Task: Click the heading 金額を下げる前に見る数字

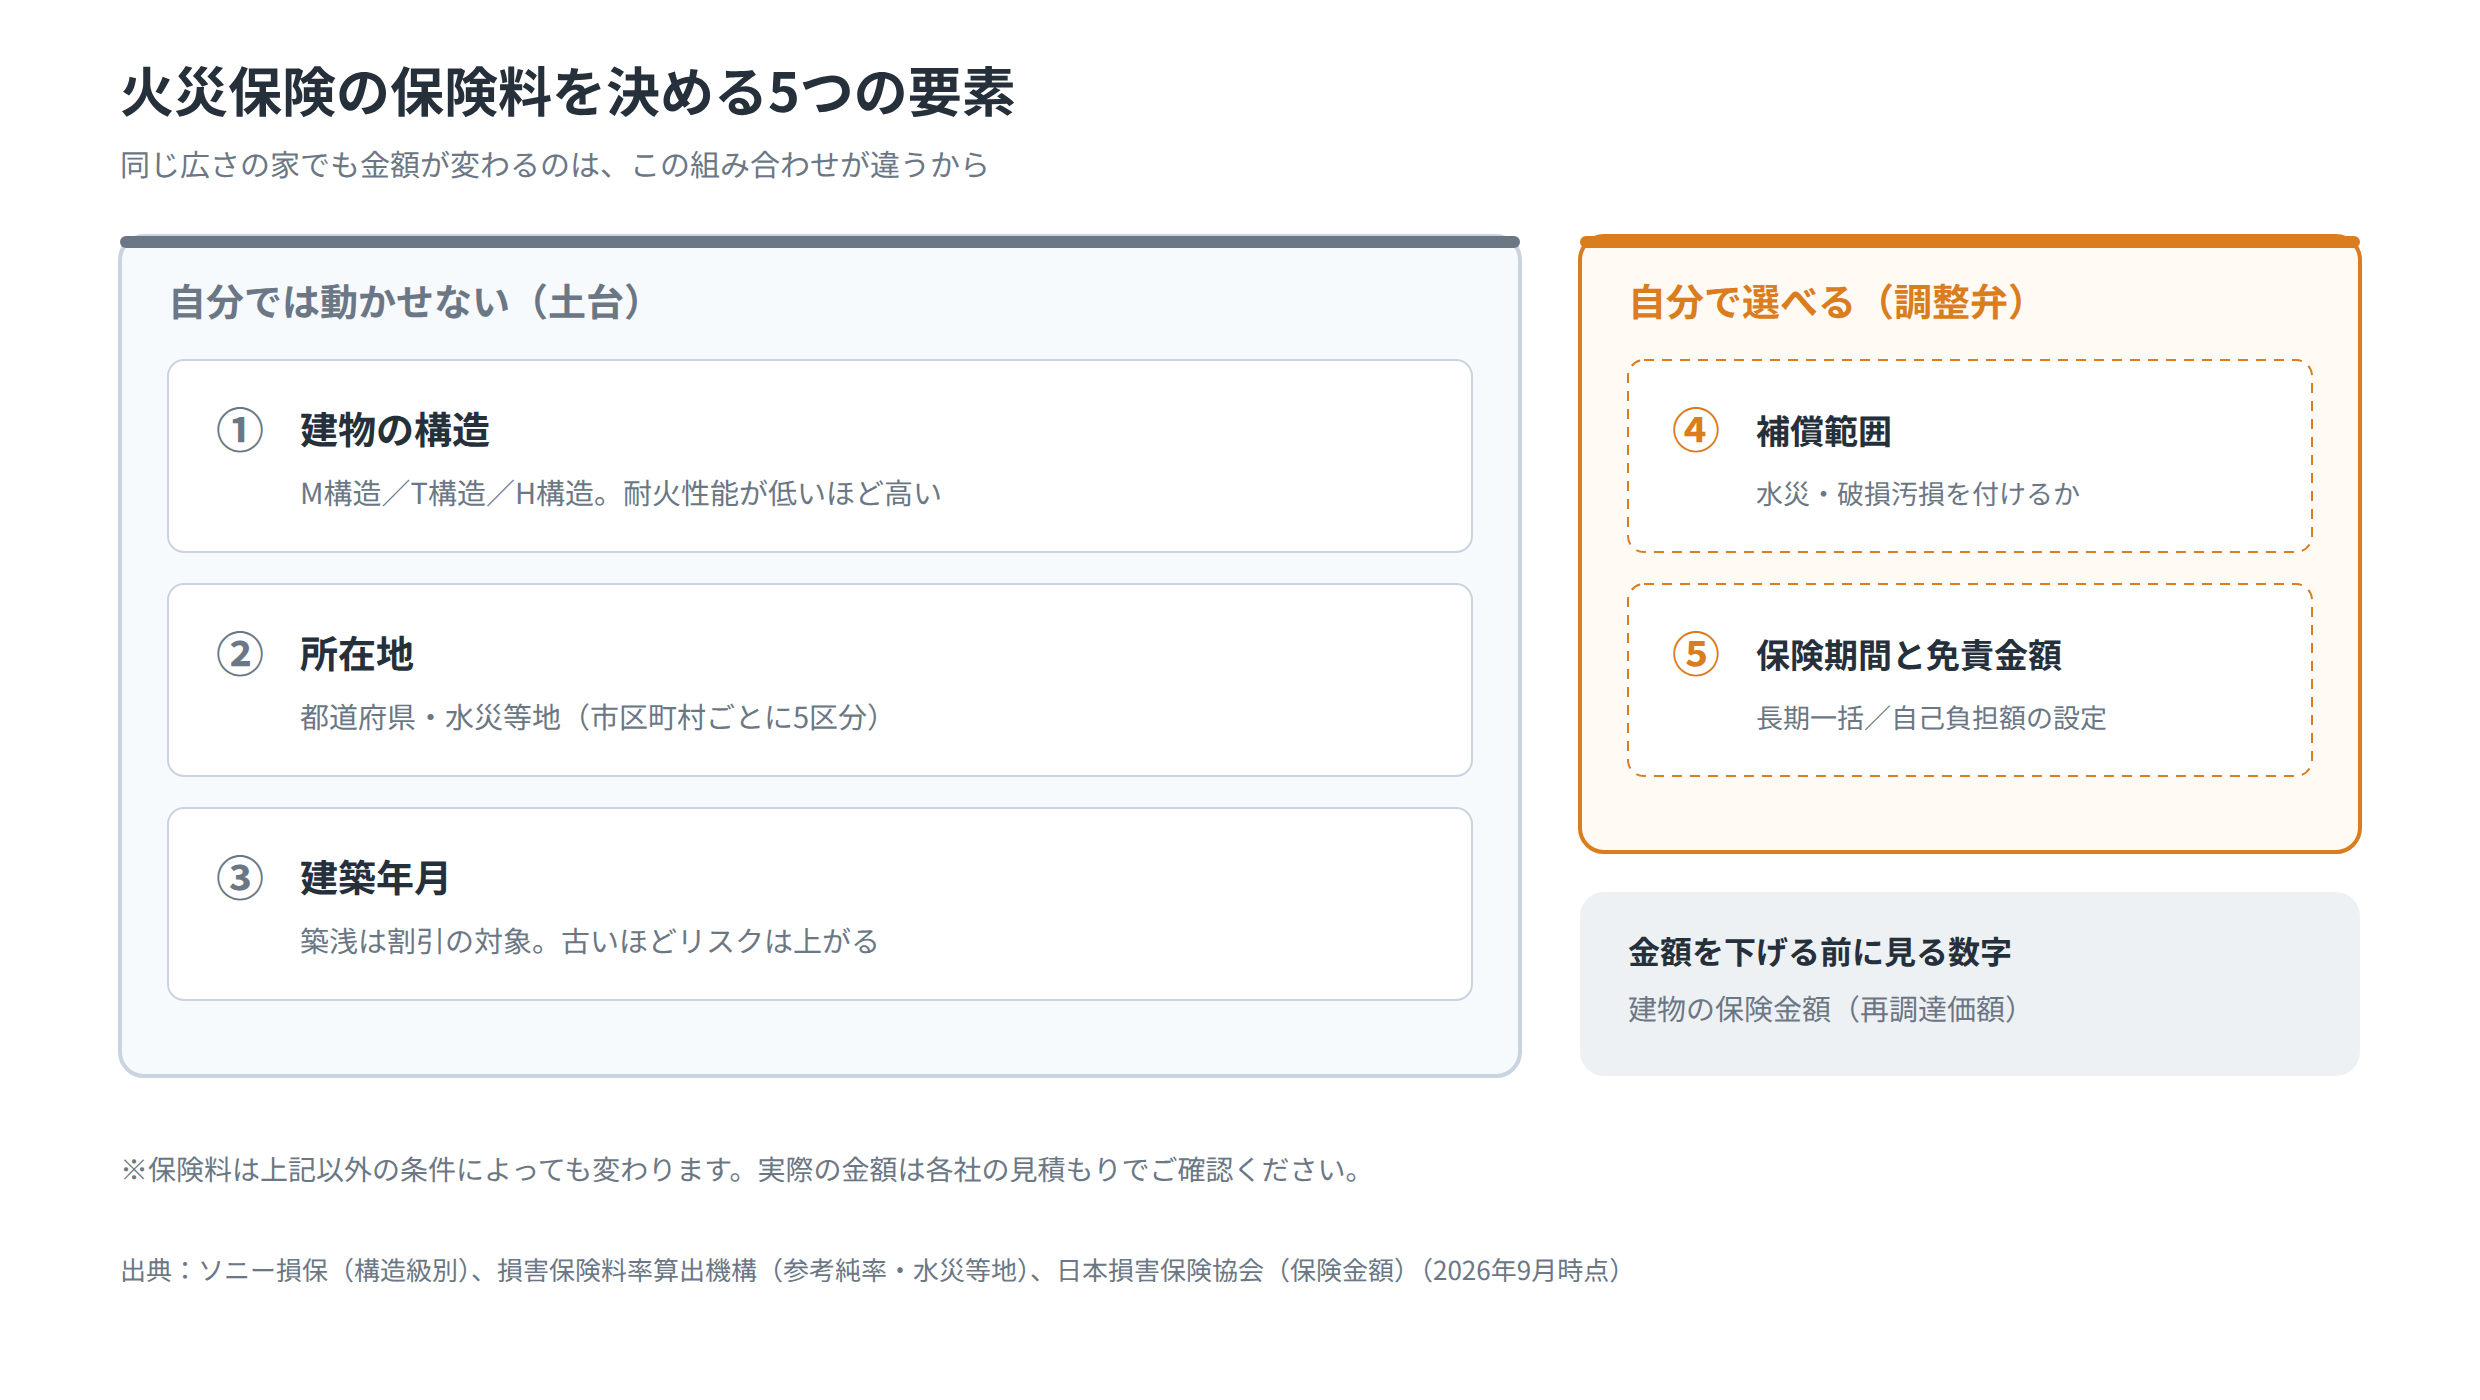Action: [x=1820, y=951]
